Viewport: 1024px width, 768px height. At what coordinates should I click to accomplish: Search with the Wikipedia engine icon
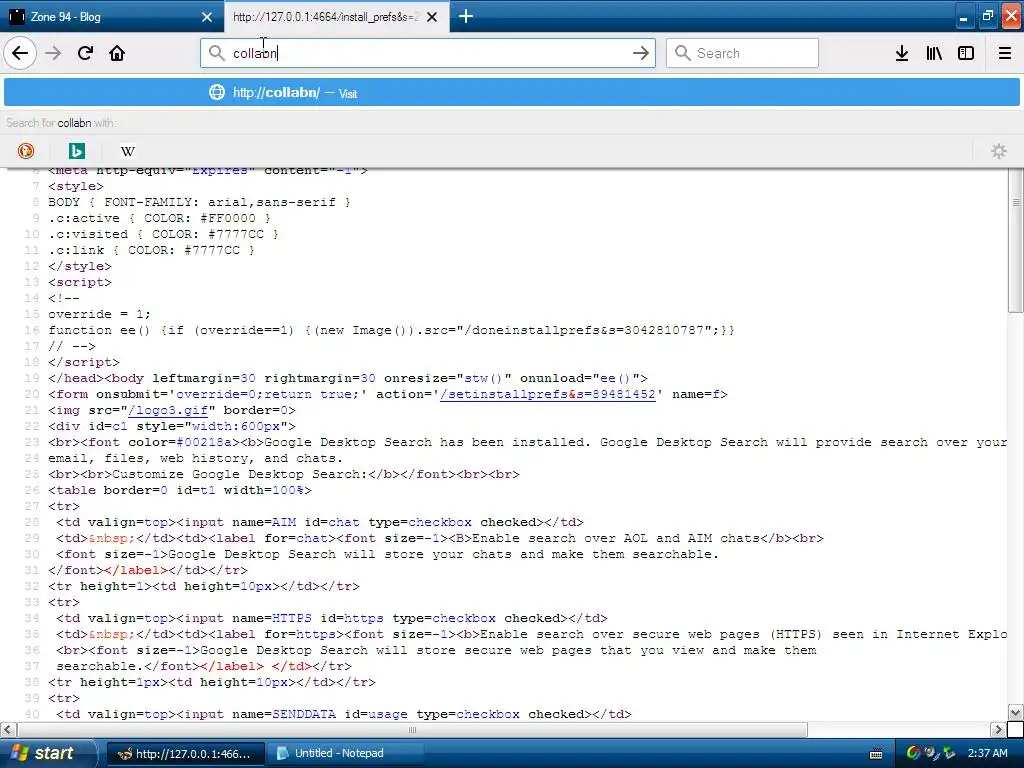[127, 151]
